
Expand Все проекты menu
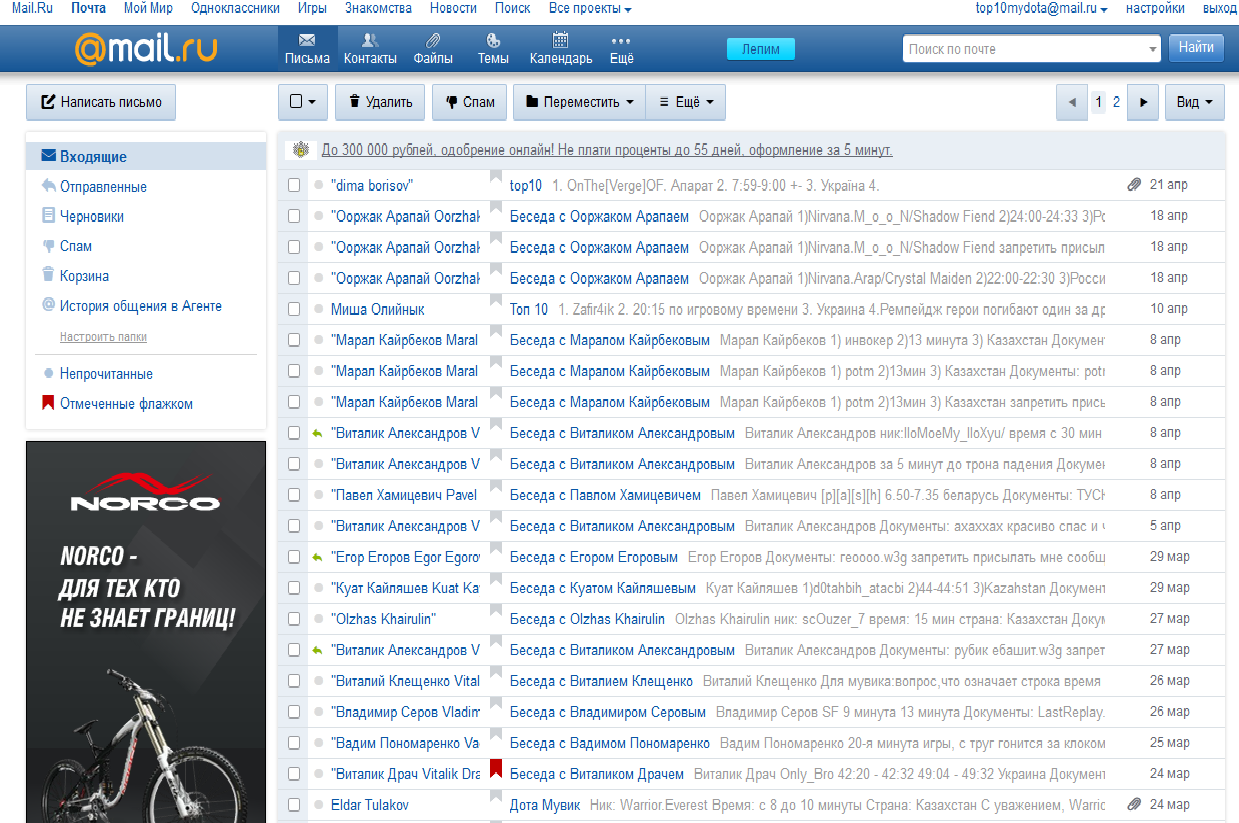point(590,9)
